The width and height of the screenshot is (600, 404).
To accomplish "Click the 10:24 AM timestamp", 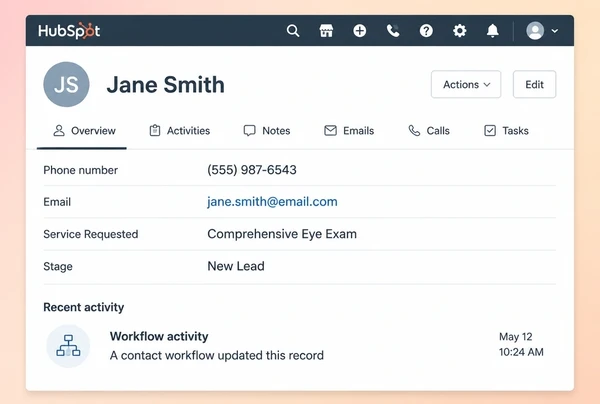I will [521, 352].
